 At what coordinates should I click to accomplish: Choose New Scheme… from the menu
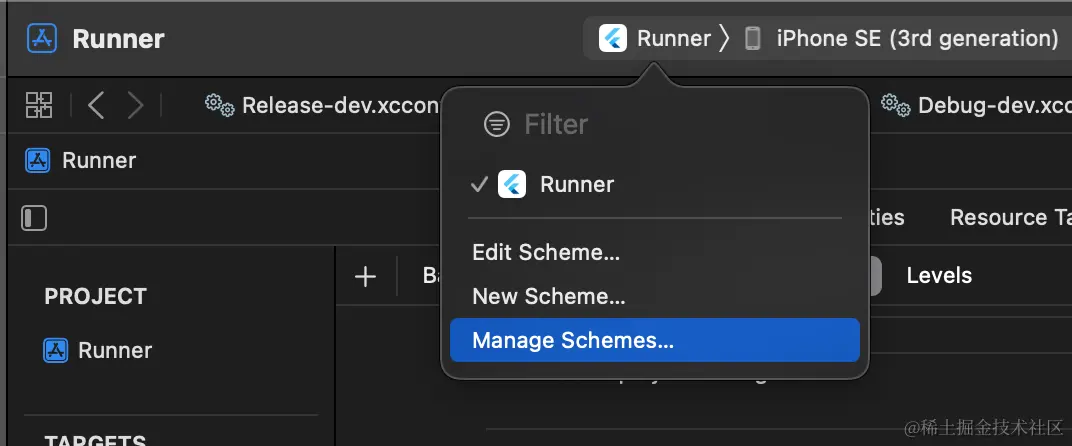pos(549,296)
